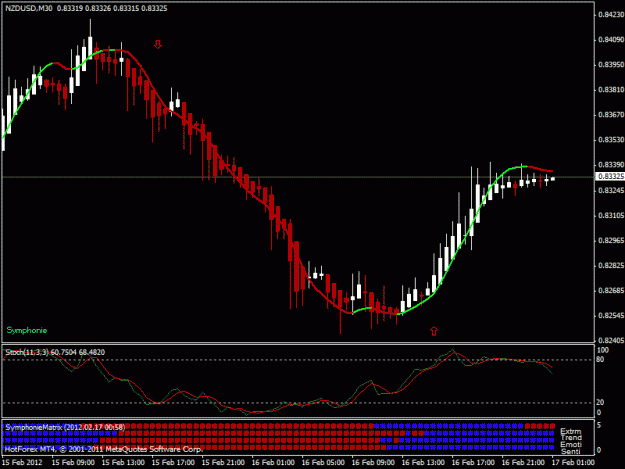
Task: Click the NZDUSD,M30 chart title label
Action: coord(29,8)
